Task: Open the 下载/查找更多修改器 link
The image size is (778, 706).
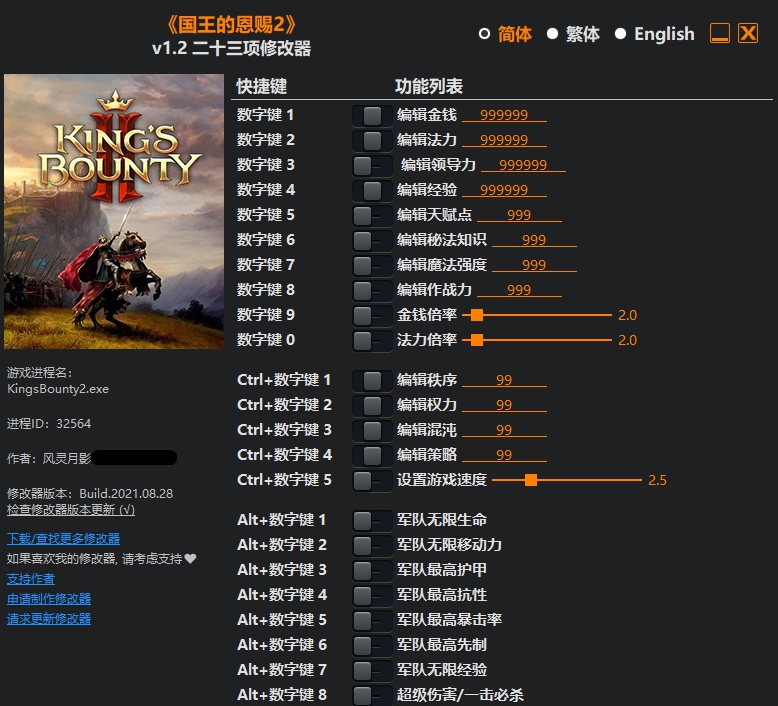Action: coord(64,539)
